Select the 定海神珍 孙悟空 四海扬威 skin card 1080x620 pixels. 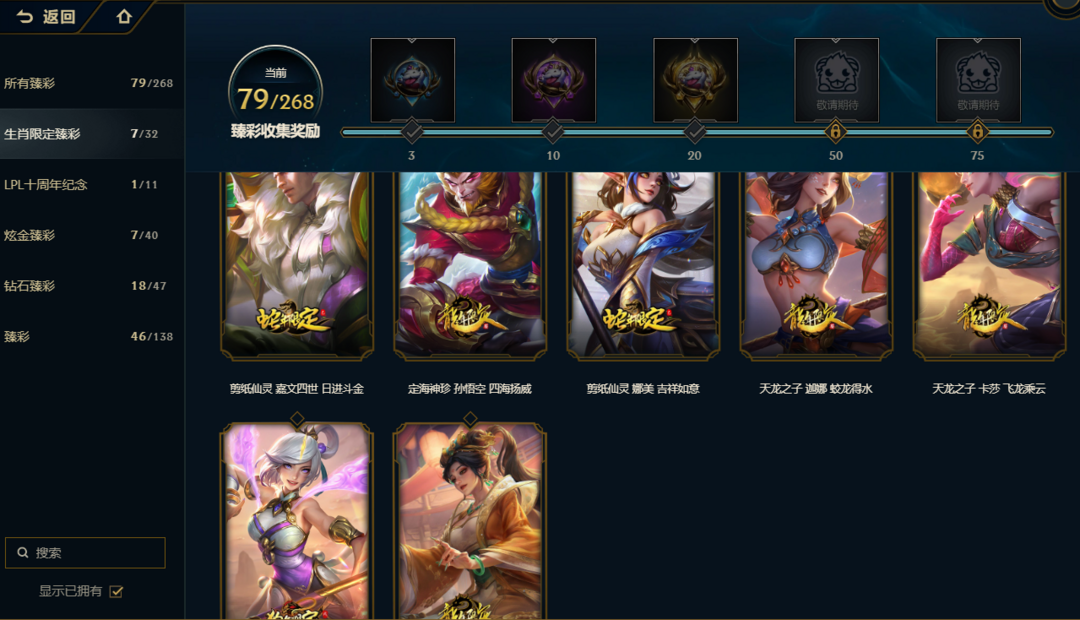470,266
